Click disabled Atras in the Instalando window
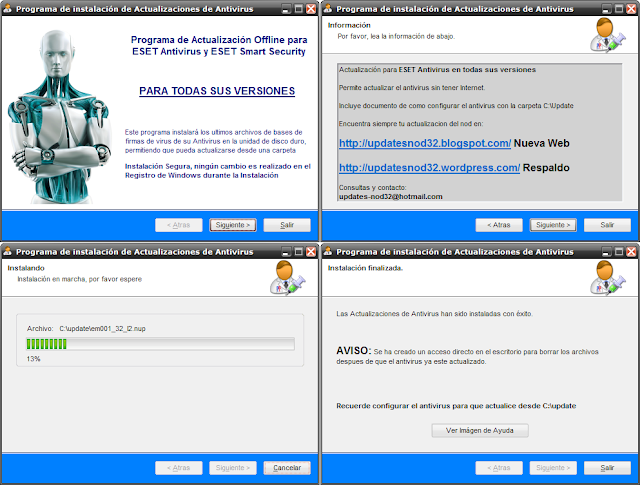The width and height of the screenshot is (640, 485). [178, 468]
